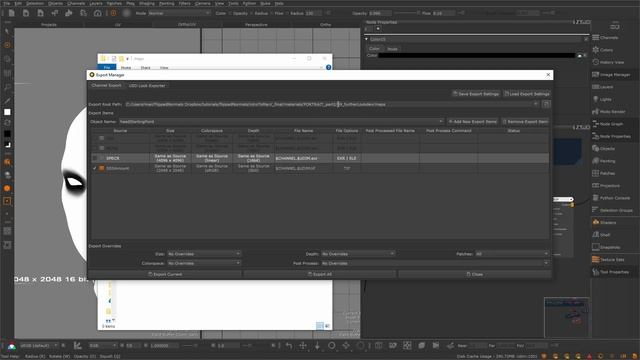
Task: Browse for Export Root Path folder
Action: pyautogui.click(x=546, y=104)
